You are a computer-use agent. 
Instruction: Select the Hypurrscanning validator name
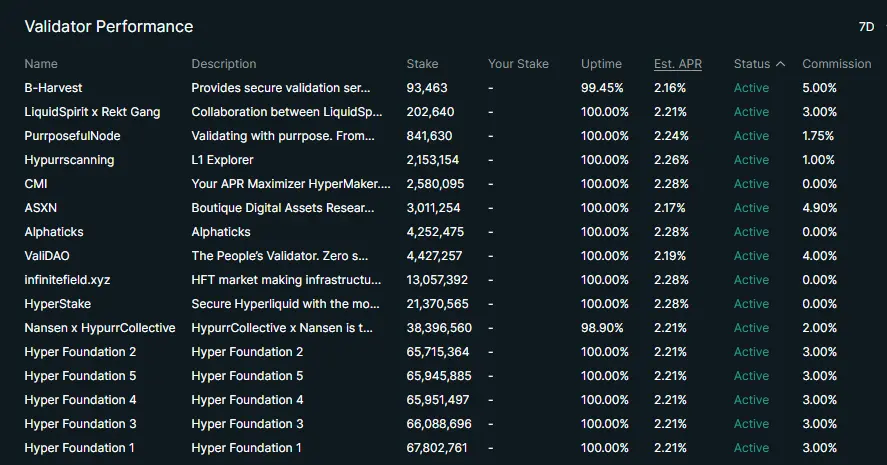tap(69, 160)
